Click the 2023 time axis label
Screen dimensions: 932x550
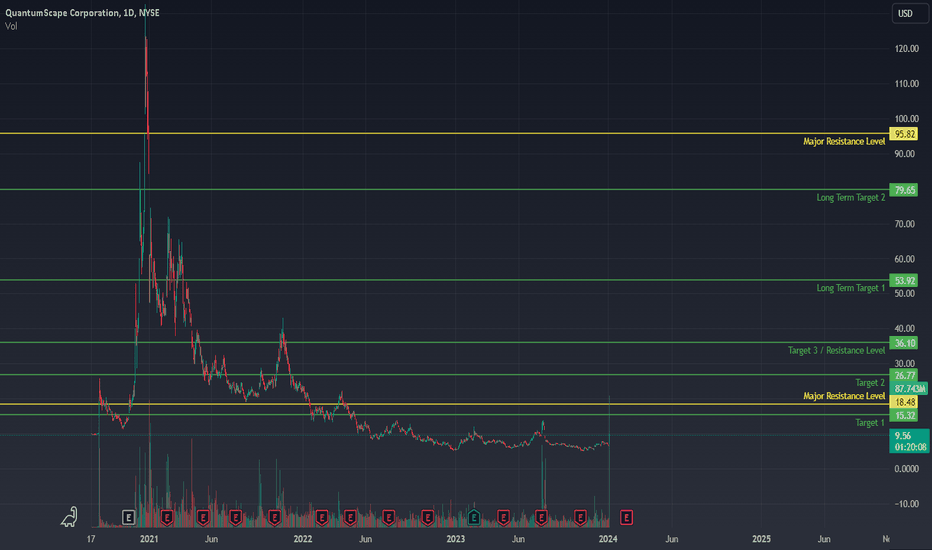tap(456, 539)
